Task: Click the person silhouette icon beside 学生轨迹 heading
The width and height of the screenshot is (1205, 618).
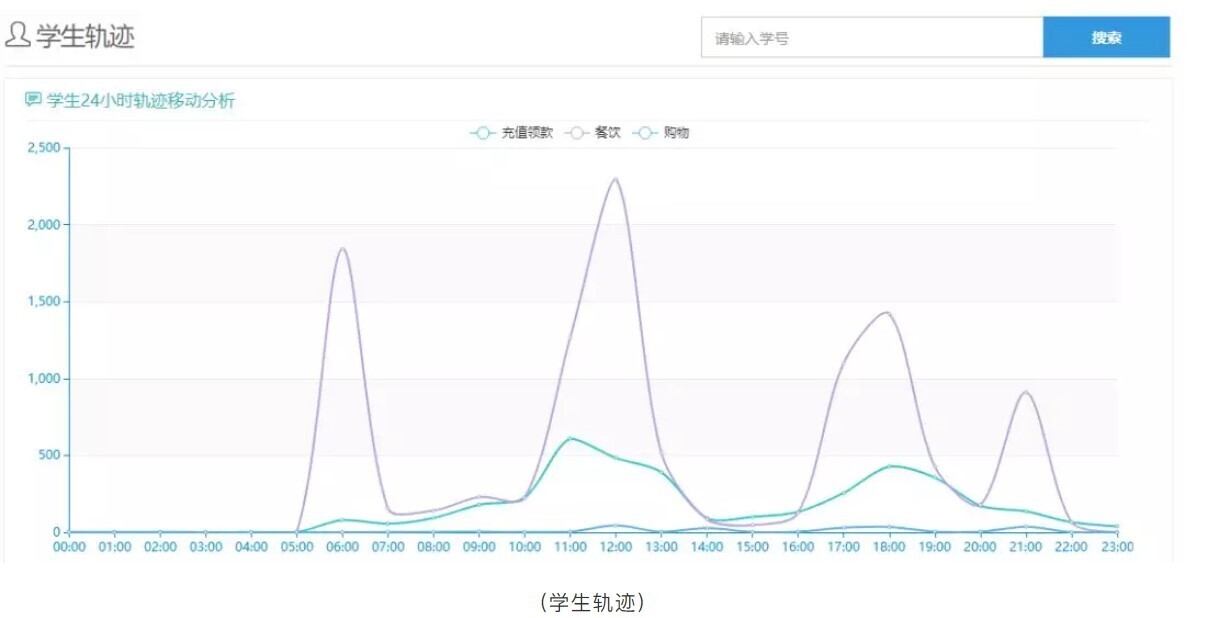Action: [17, 35]
